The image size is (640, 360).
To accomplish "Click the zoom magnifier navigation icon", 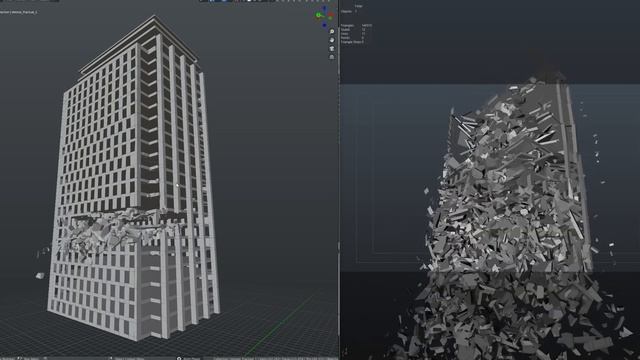I will click(x=332, y=31).
